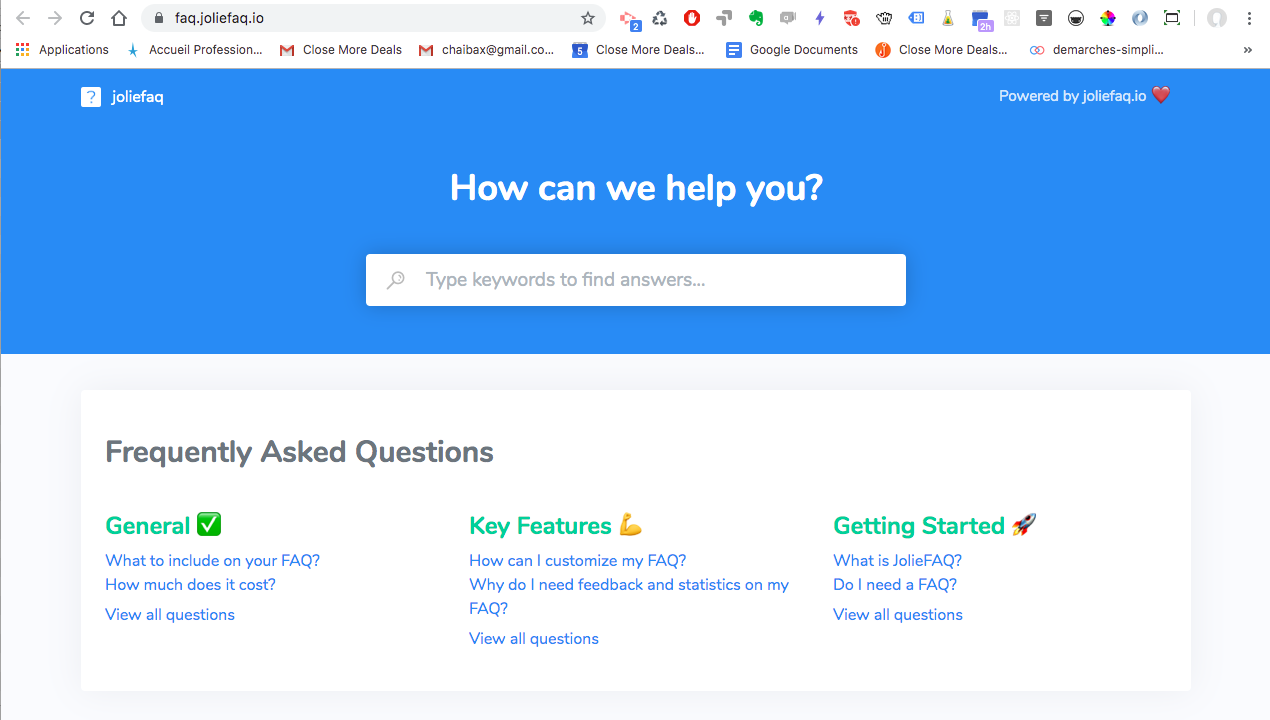Screen dimensions: 1270x720
Task: Open the "How much does it cost?" question
Action: tap(190, 584)
